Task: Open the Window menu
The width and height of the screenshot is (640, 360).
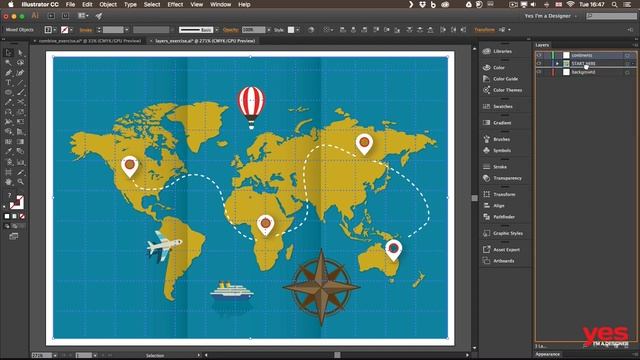Action: coord(220,4)
